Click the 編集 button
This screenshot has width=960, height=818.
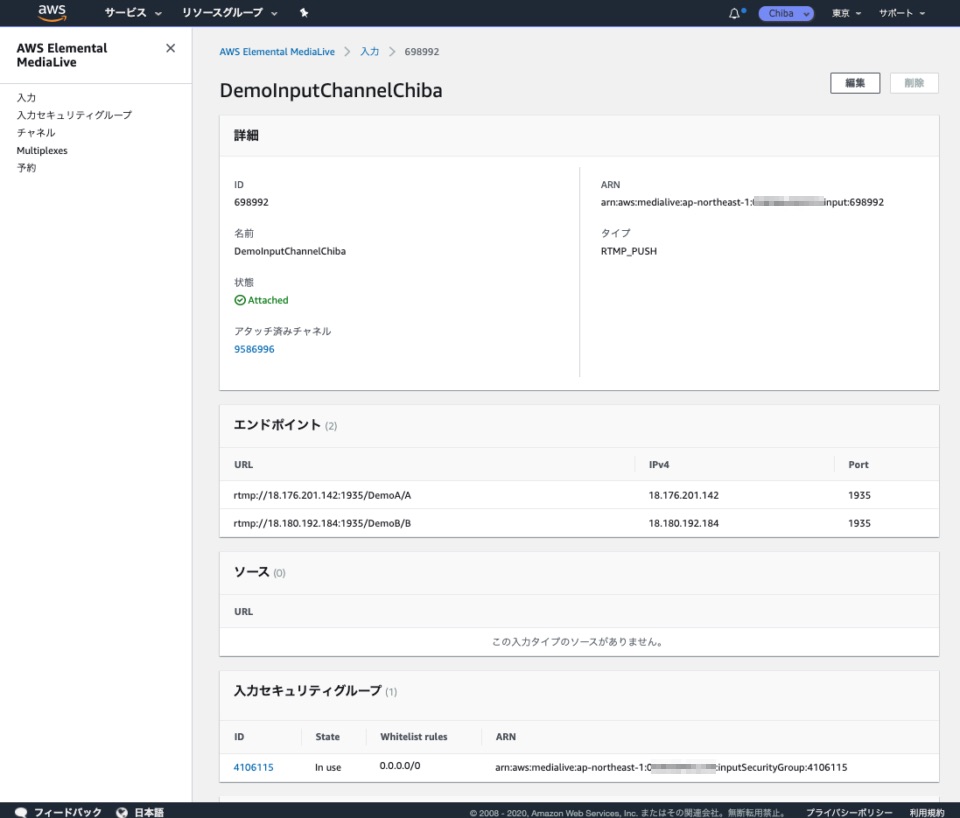[x=855, y=83]
